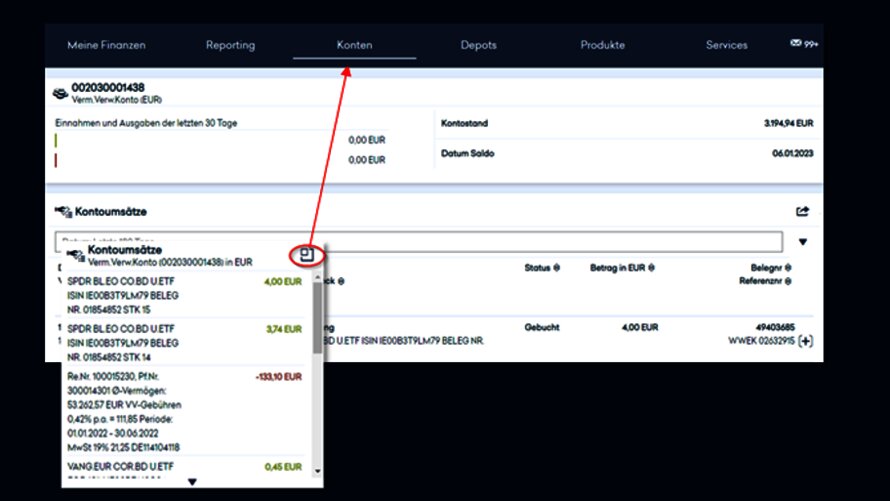
Task: Select the 4,00 EUR SPDR entry in widget
Action: [184, 295]
